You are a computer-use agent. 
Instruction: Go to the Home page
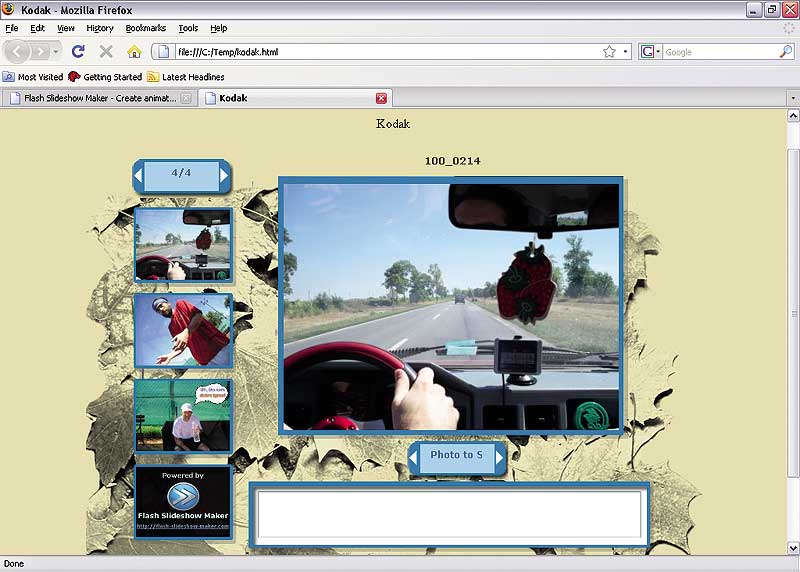tap(134, 52)
